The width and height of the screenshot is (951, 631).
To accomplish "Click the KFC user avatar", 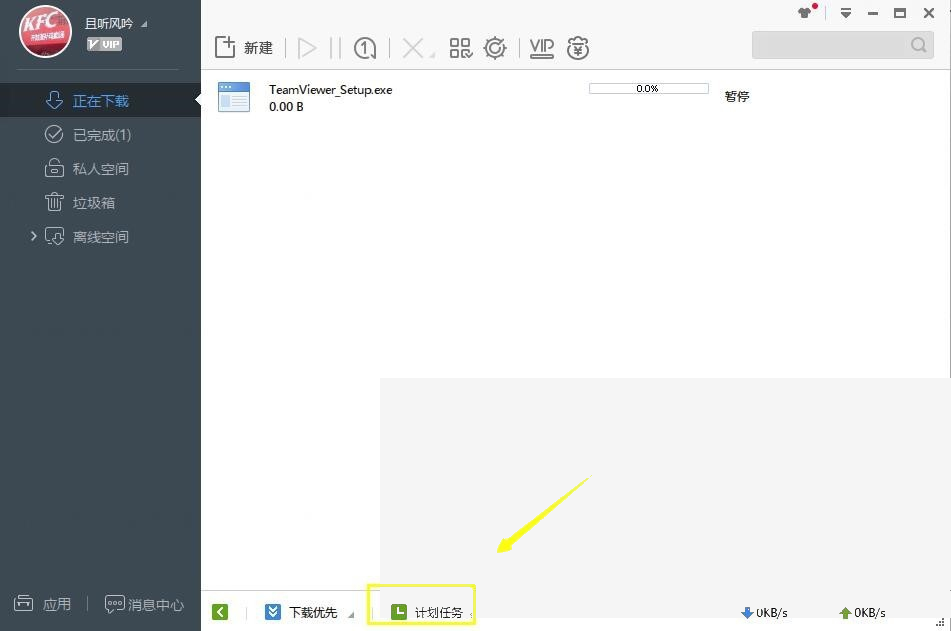I will (45, 32).
